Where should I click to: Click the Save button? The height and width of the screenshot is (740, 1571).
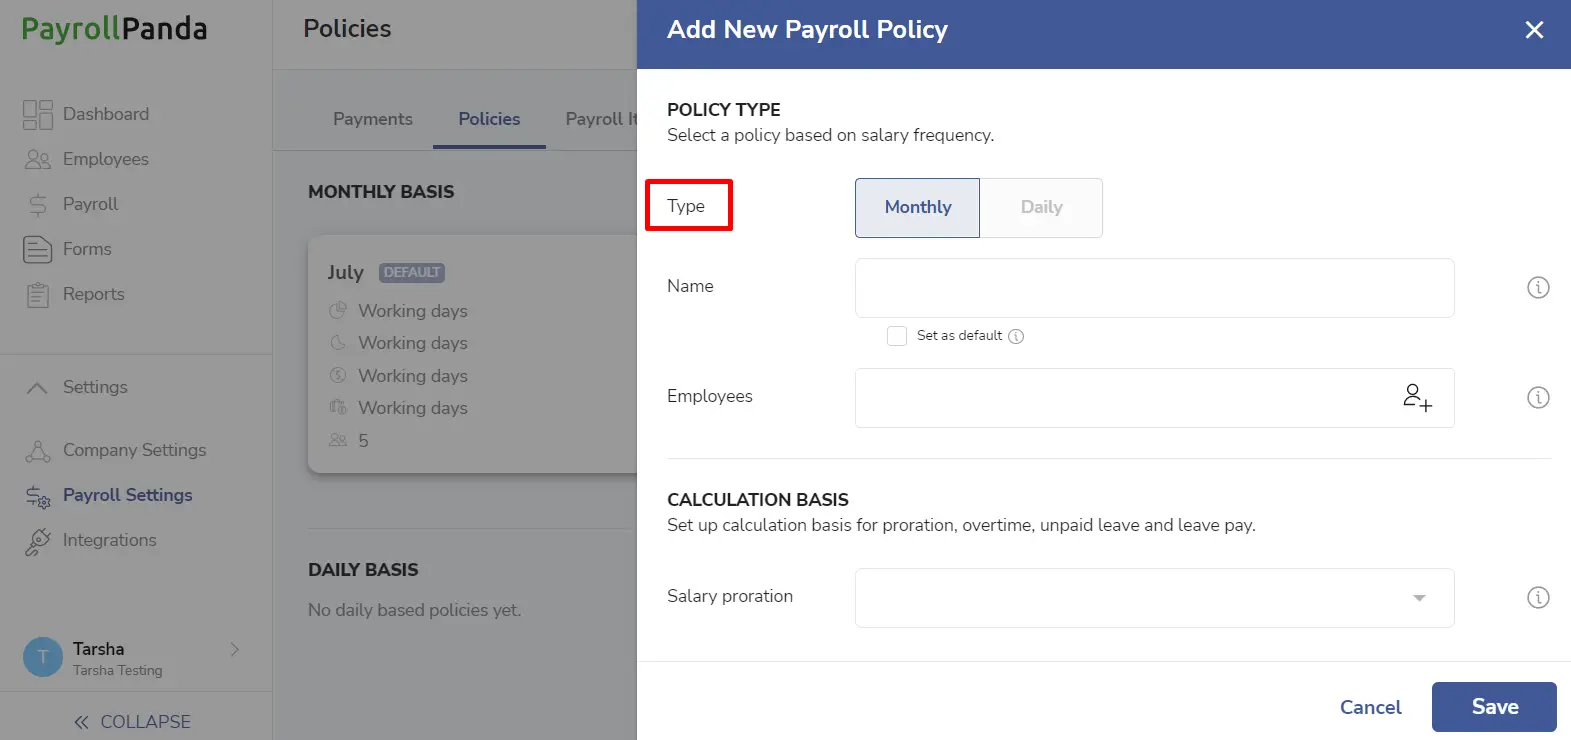(1494, 707)
